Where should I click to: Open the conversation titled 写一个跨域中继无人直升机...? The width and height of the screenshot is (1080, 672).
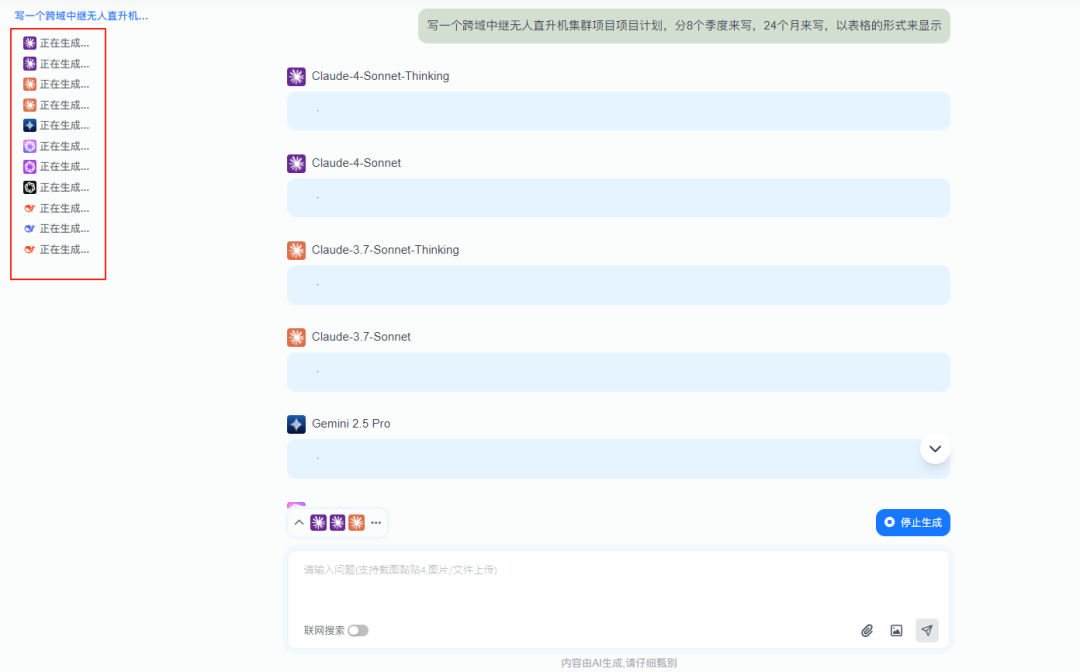(x=81, y=16)
